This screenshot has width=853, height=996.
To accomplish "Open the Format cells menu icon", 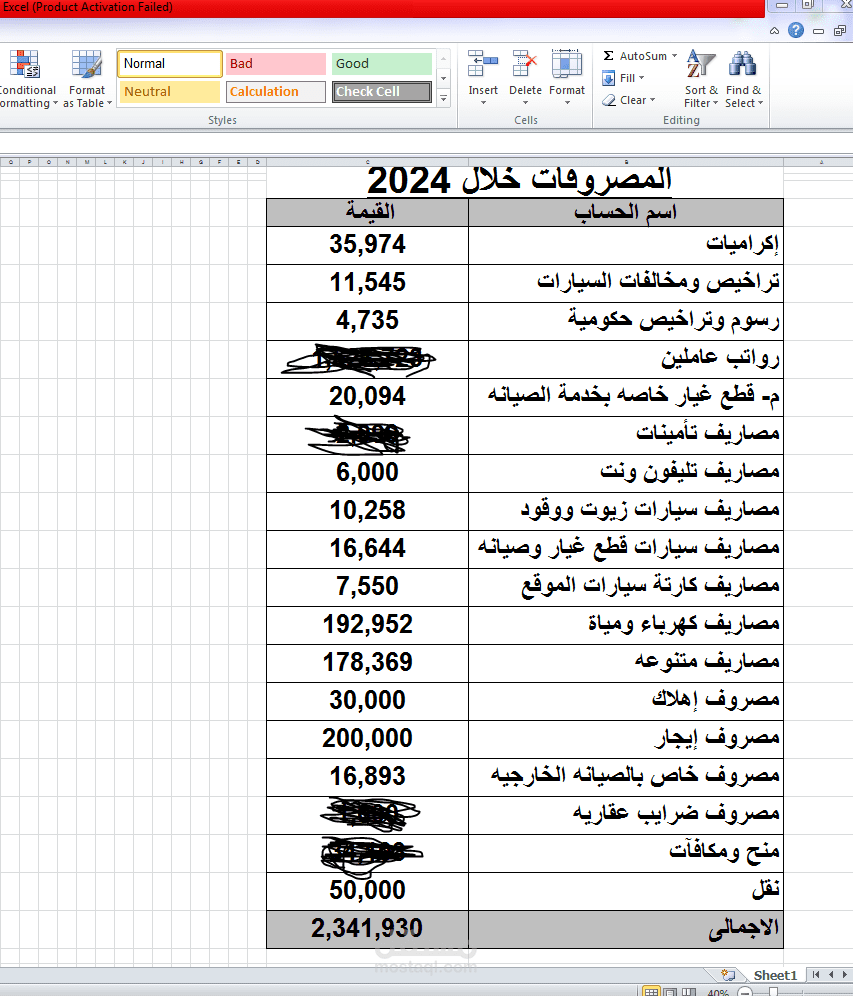I will coord(567,64).
